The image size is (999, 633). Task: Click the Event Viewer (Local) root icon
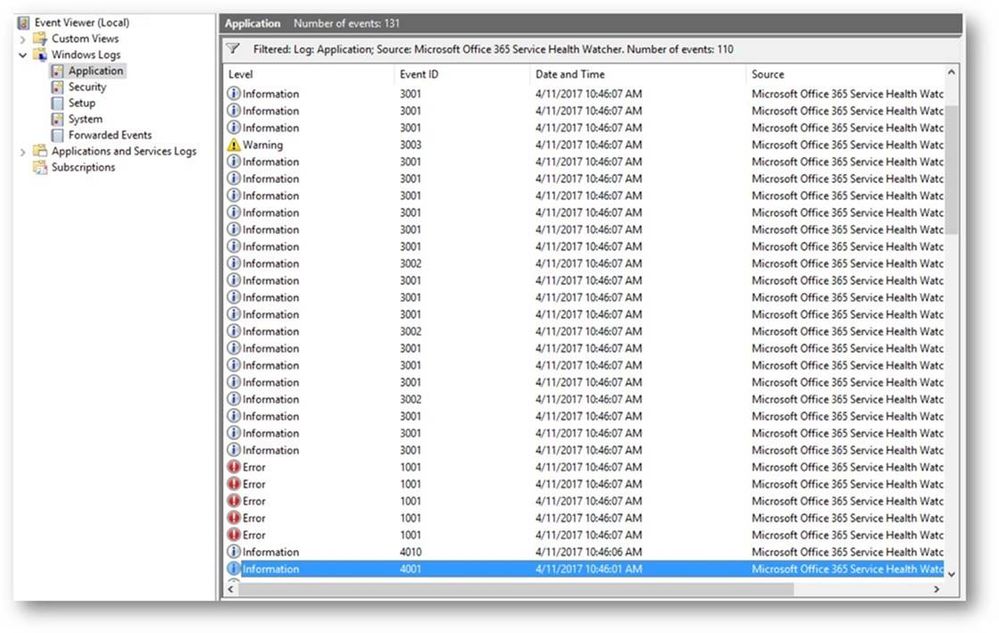tap(24, 23)
